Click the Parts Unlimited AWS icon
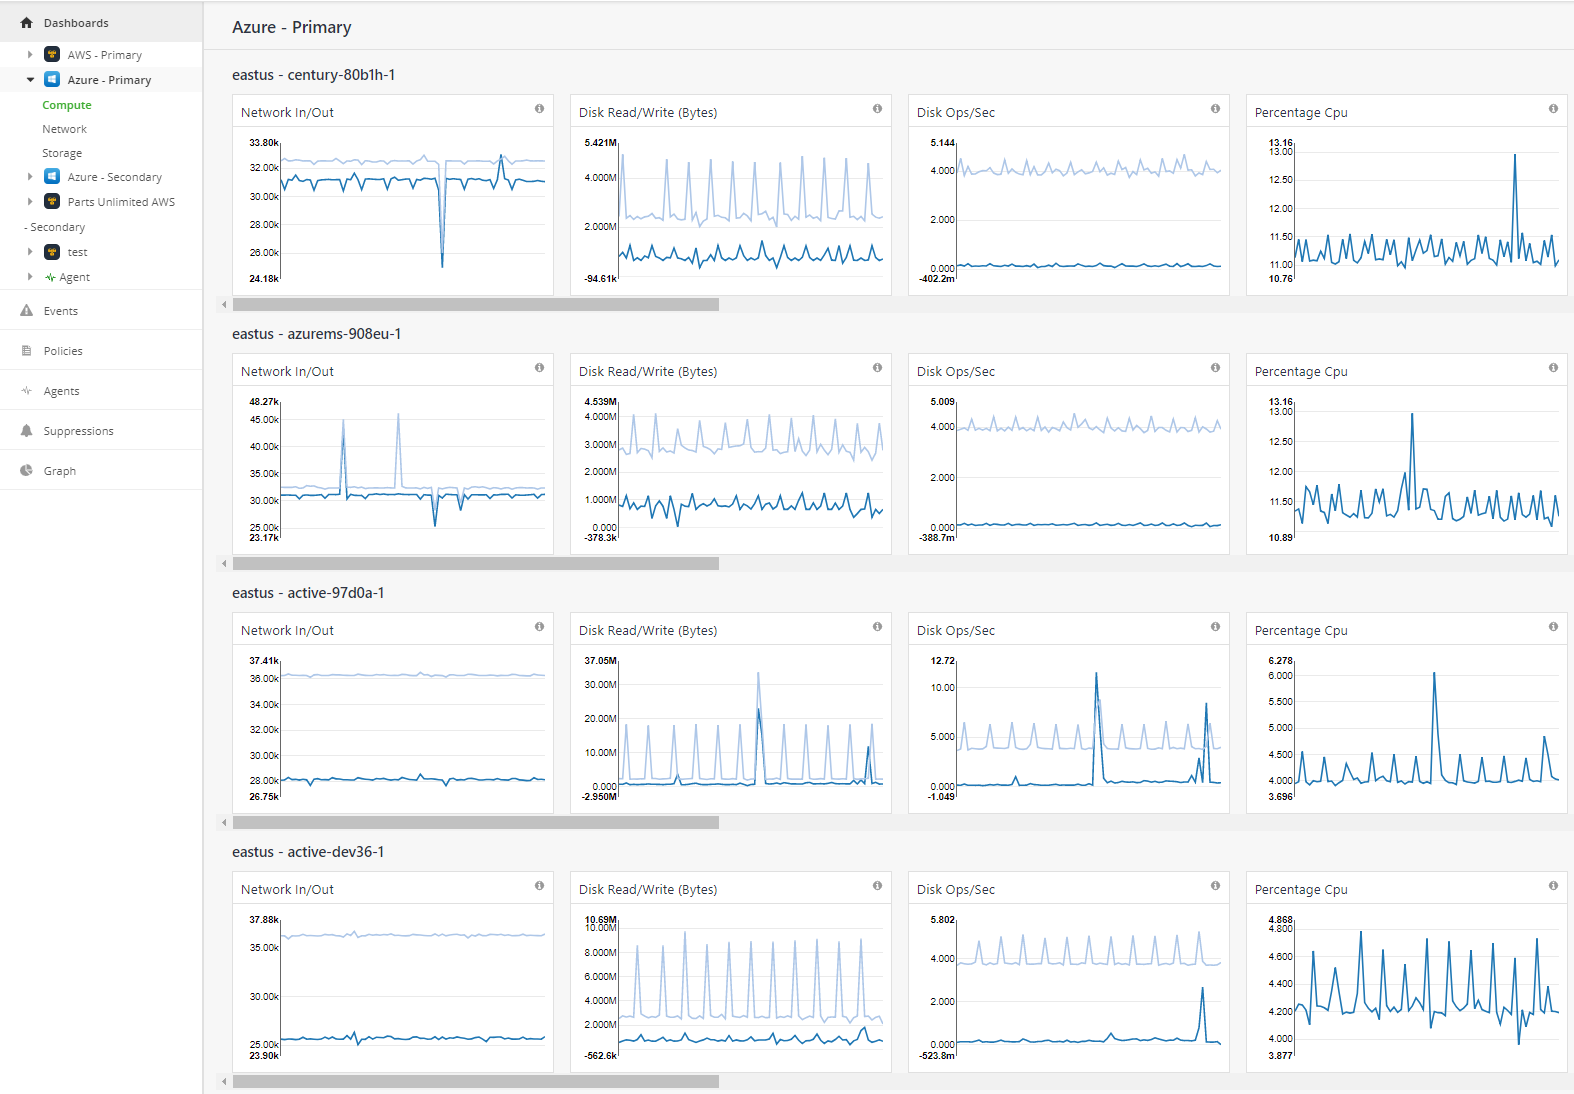 point(52,202)
